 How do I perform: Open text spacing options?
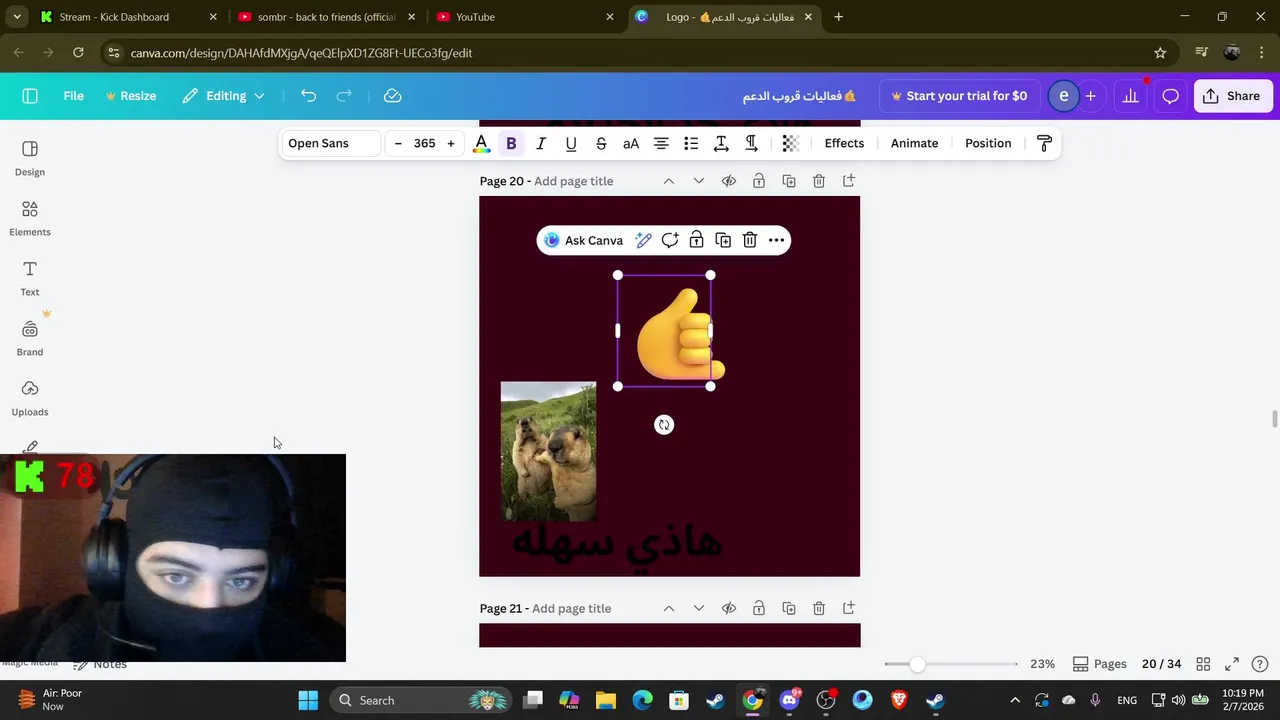coord(721,143)
